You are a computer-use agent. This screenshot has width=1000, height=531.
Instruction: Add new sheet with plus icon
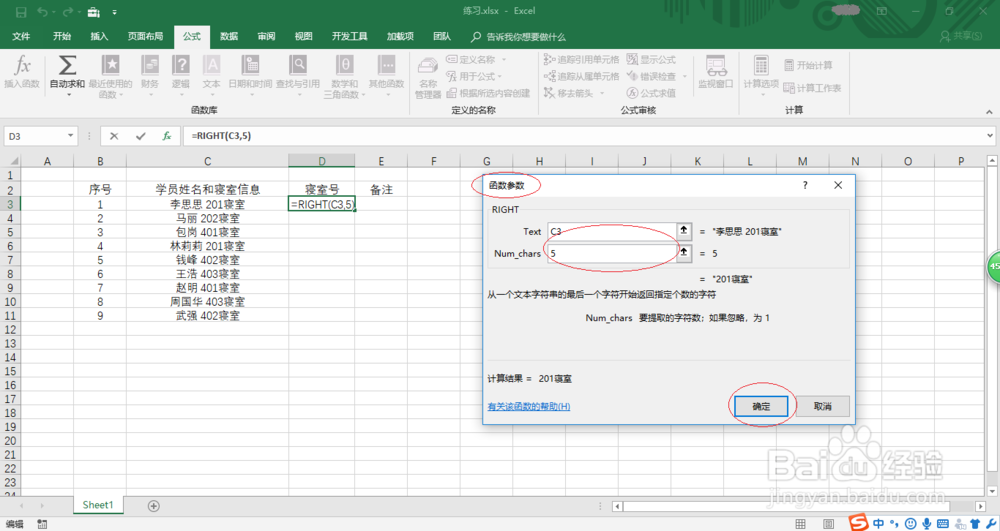(x=154, y=506)
